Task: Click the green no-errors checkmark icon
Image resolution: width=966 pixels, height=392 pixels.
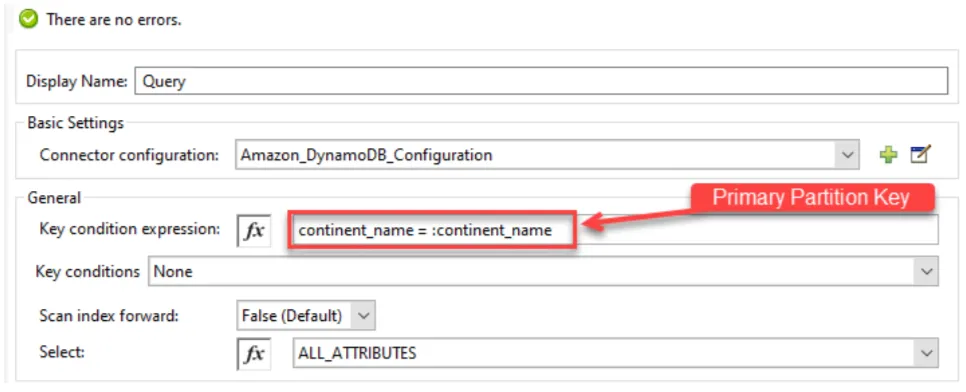Action: pos(28,20)
